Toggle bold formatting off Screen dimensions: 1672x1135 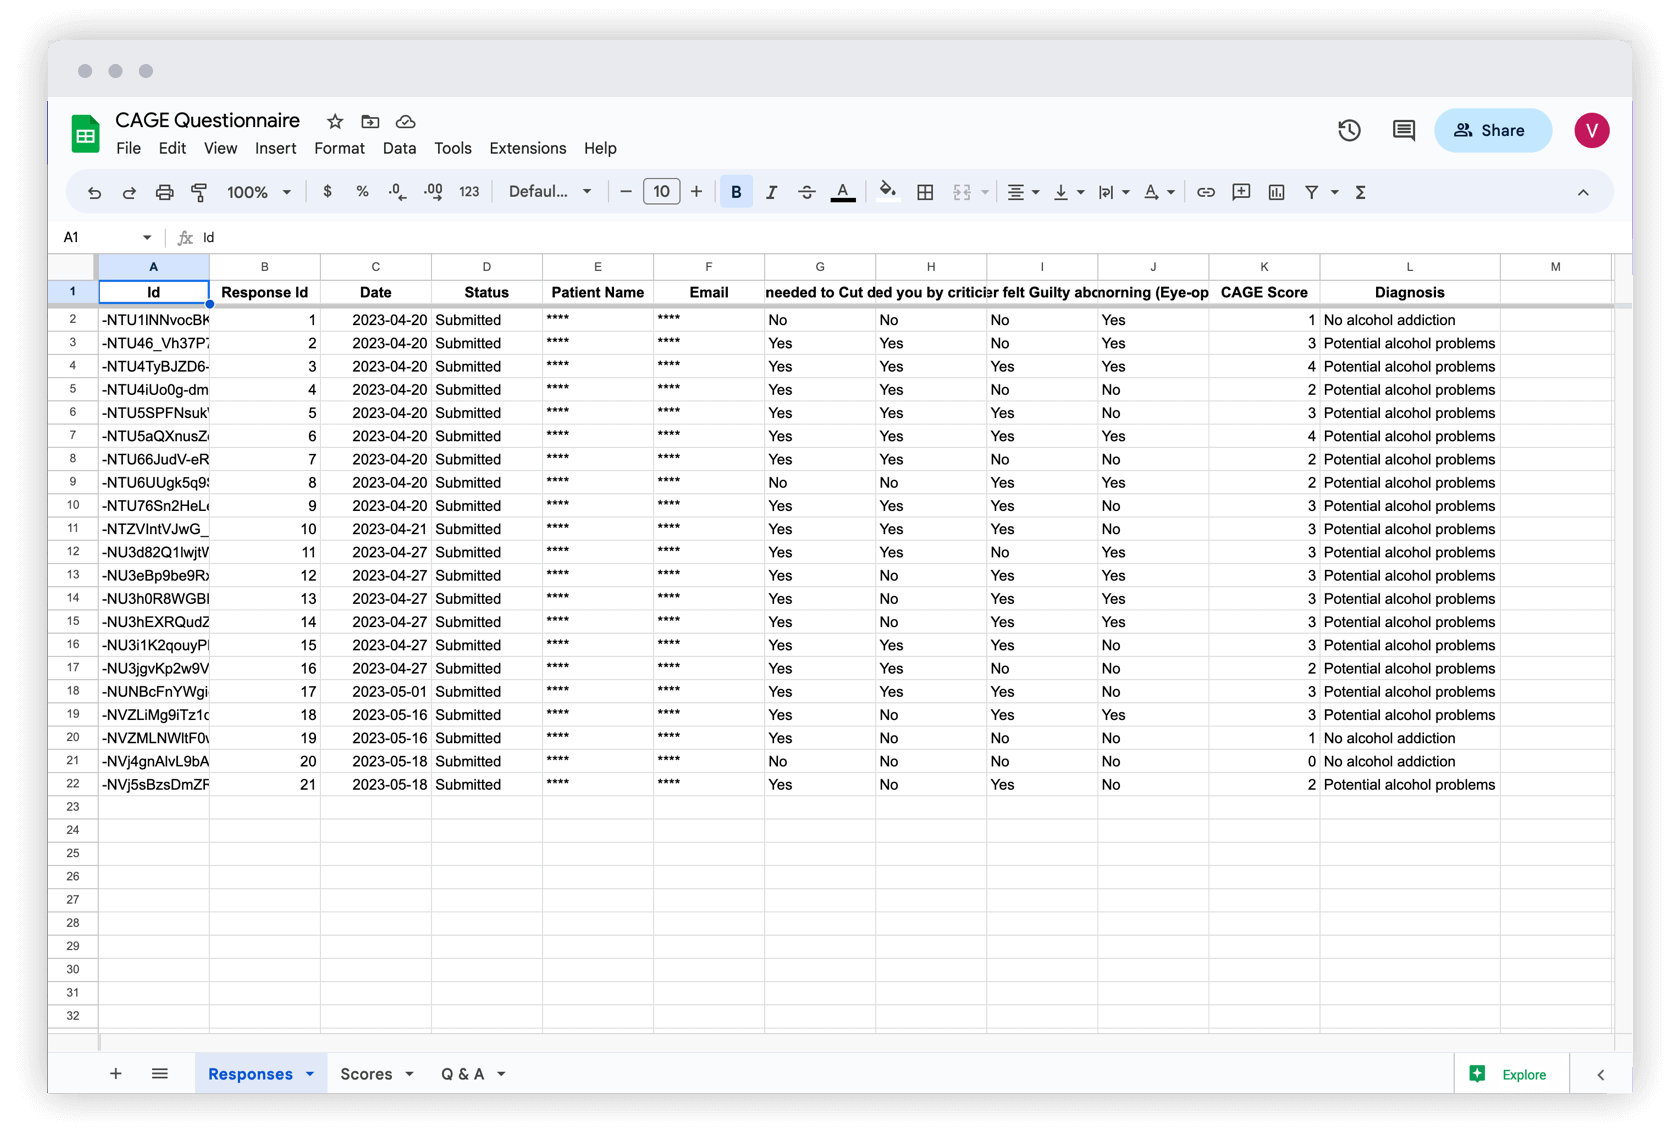pos(736,191)
